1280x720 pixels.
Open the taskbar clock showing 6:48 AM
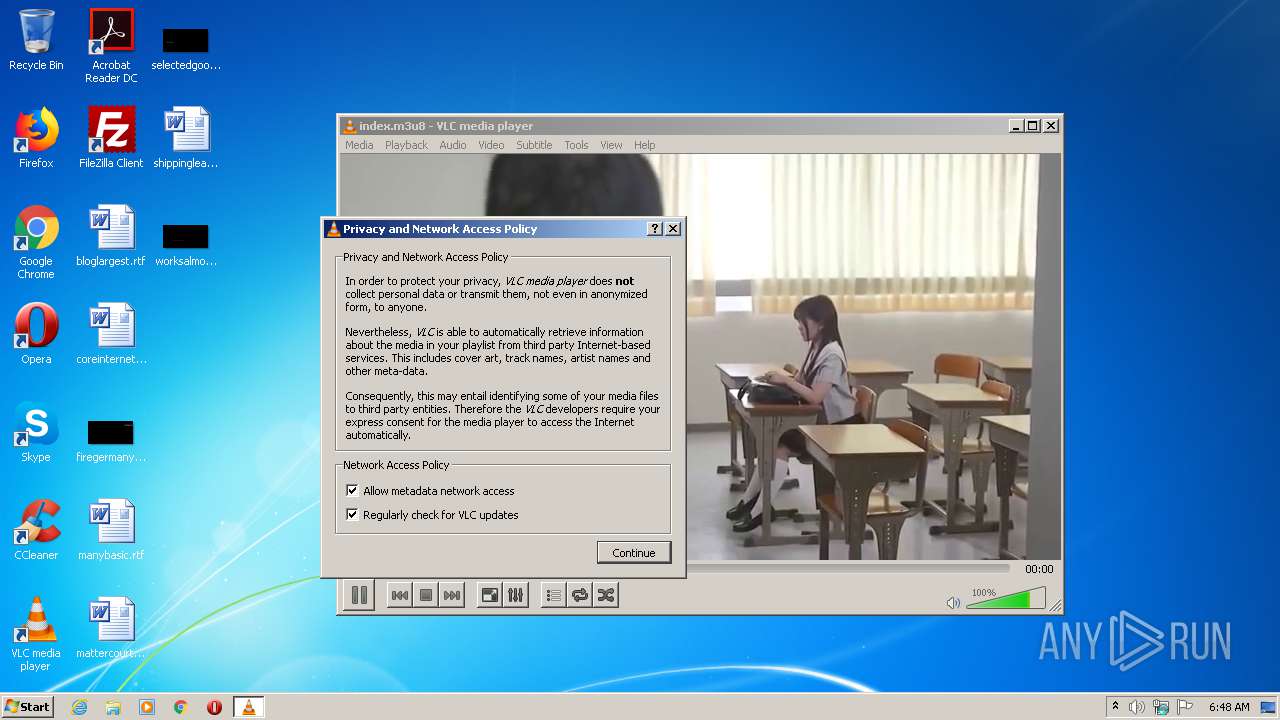[x=1229, y=707]
